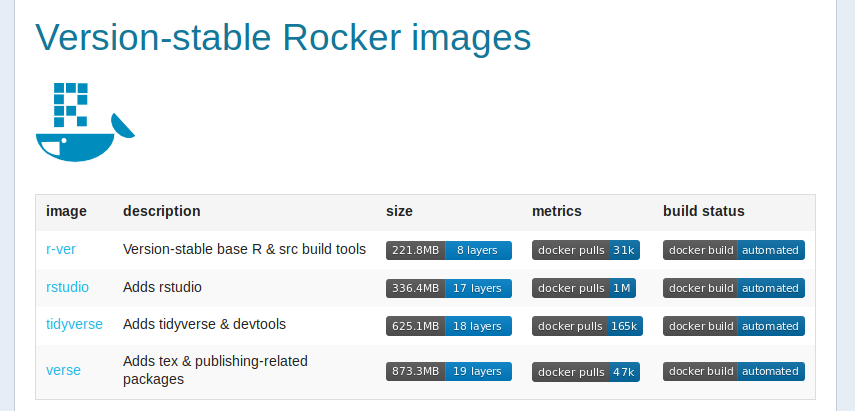Click tidyverse docker build automated badge
This screenshot has width=855, height=411.
734,326
